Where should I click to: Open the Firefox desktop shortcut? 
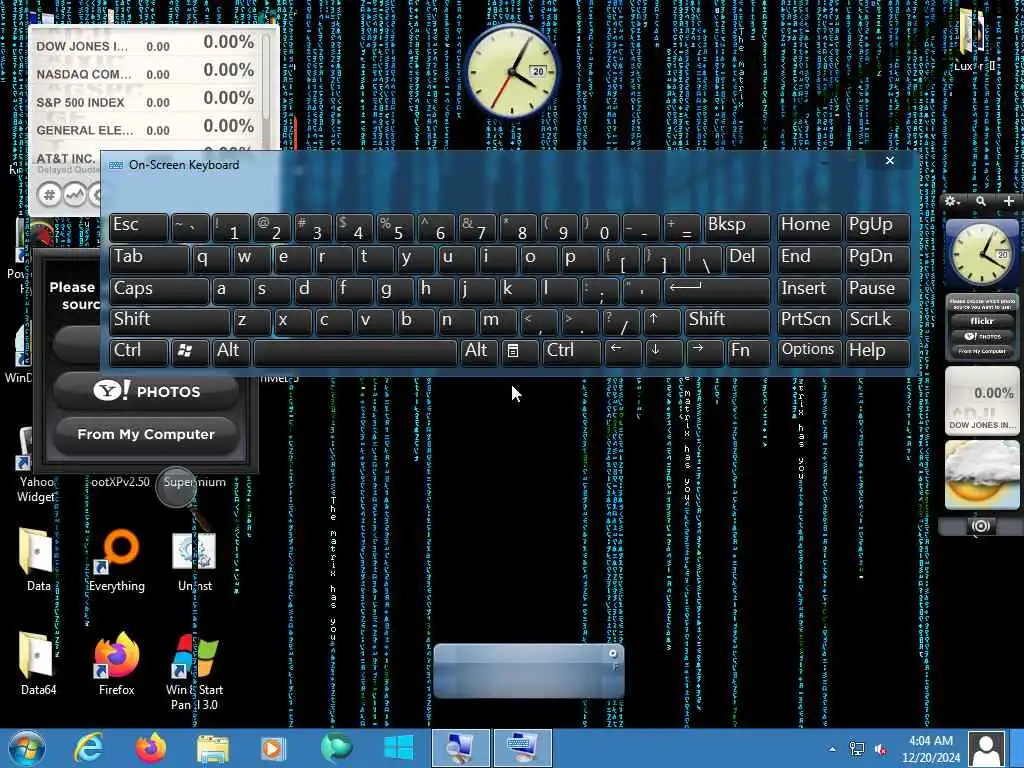(117, 663)
